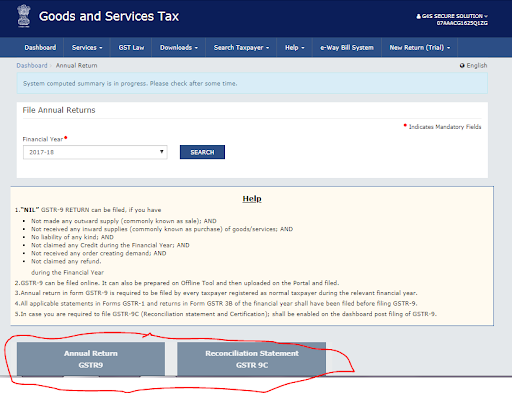Open the GST Law menu item
This screenshot has width=512, height=393.
(x=131, y=47)
